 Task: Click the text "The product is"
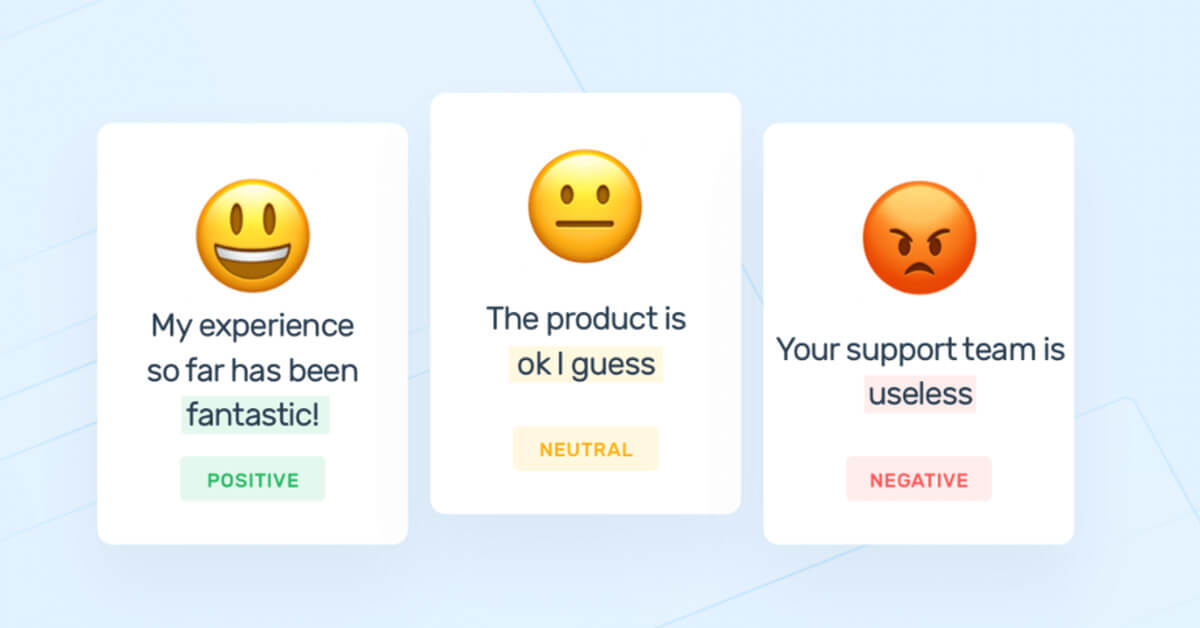pyautogui.click(x=586, y=319)
